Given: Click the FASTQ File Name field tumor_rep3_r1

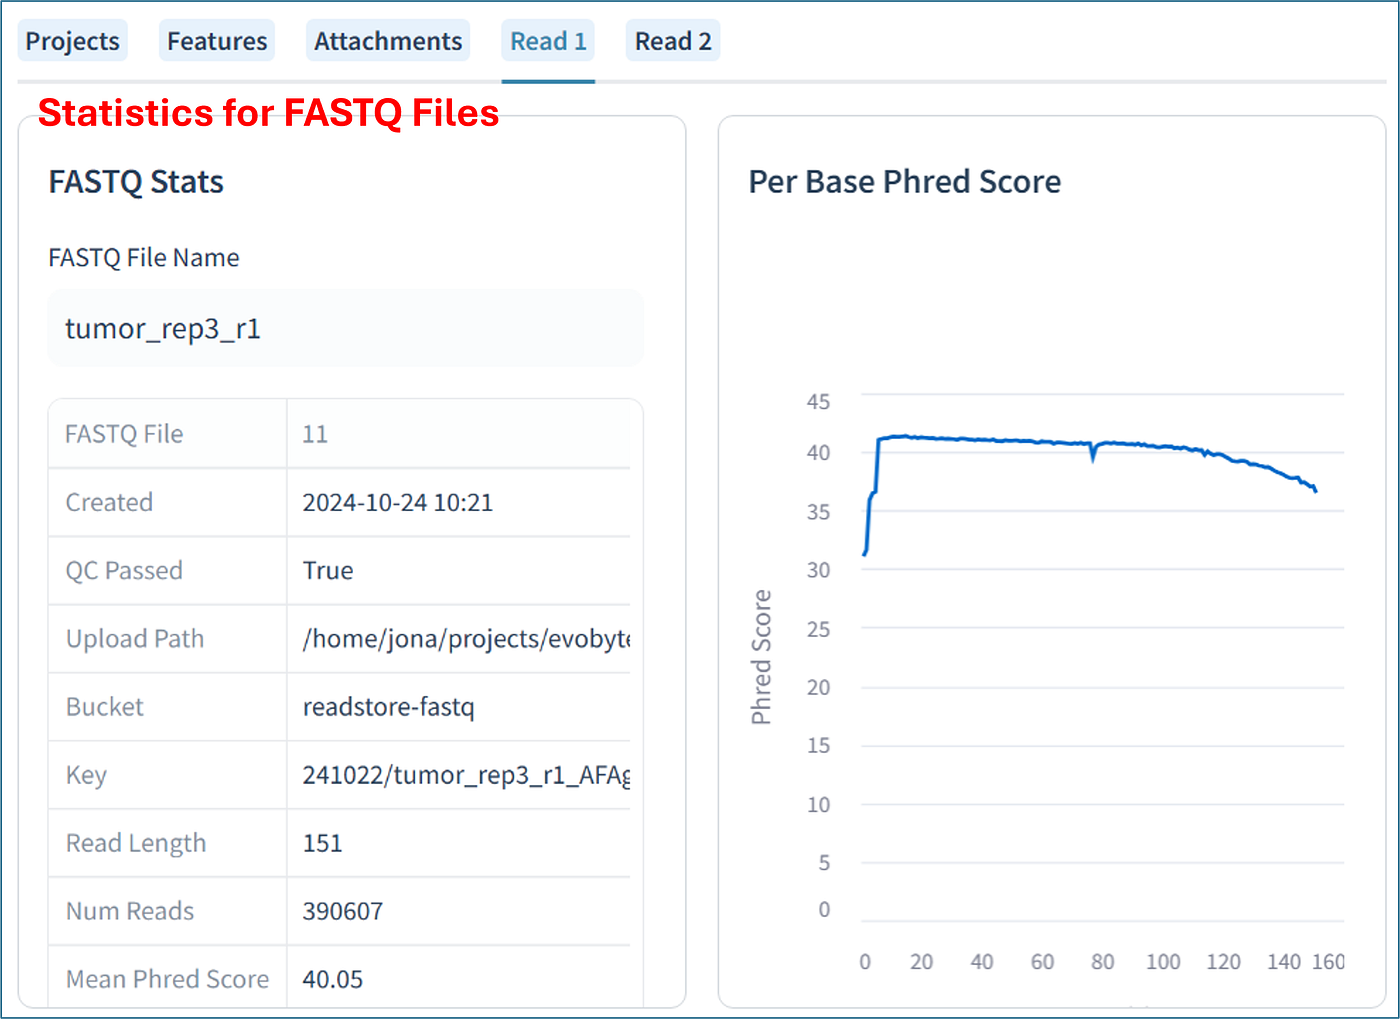Looking at the screenshot, I should pos(345,328).
